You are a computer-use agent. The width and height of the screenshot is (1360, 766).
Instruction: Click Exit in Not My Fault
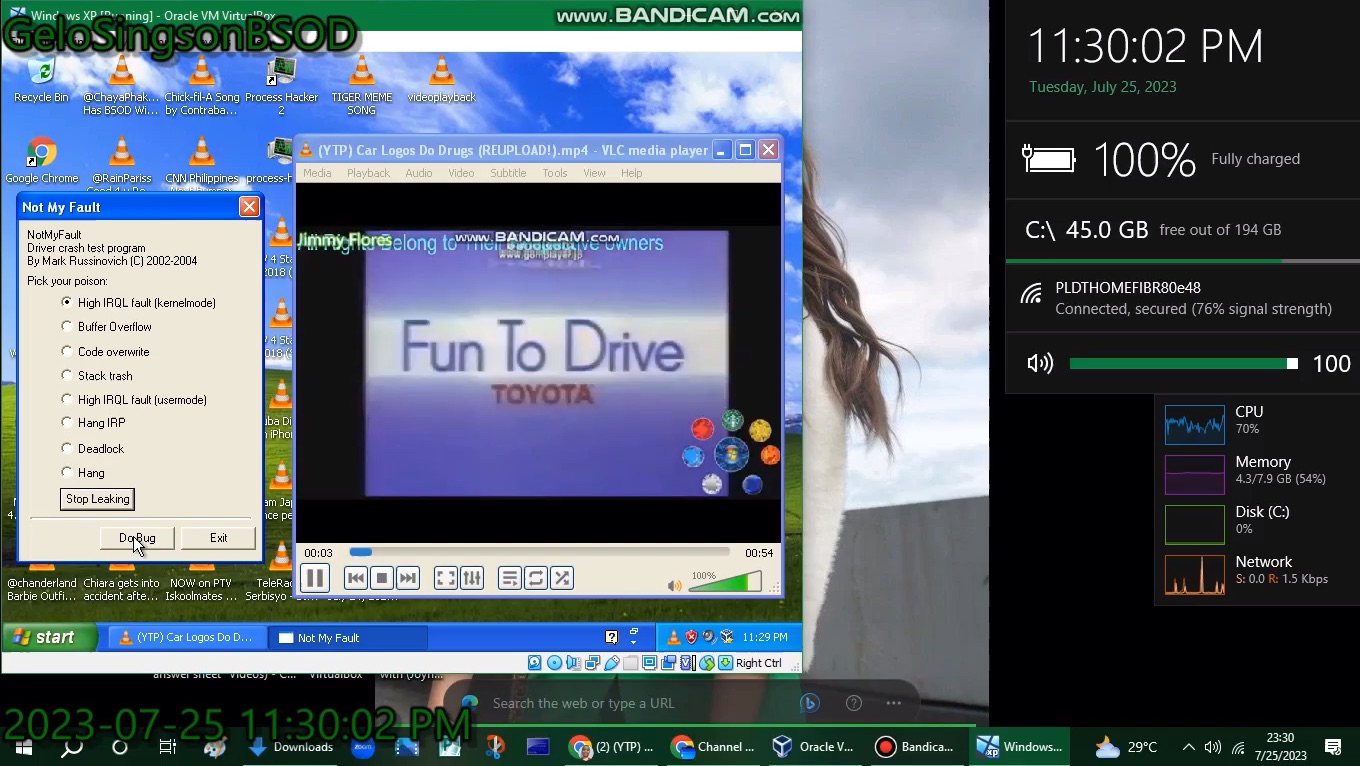pyautogui.click(x=218, y=538)
